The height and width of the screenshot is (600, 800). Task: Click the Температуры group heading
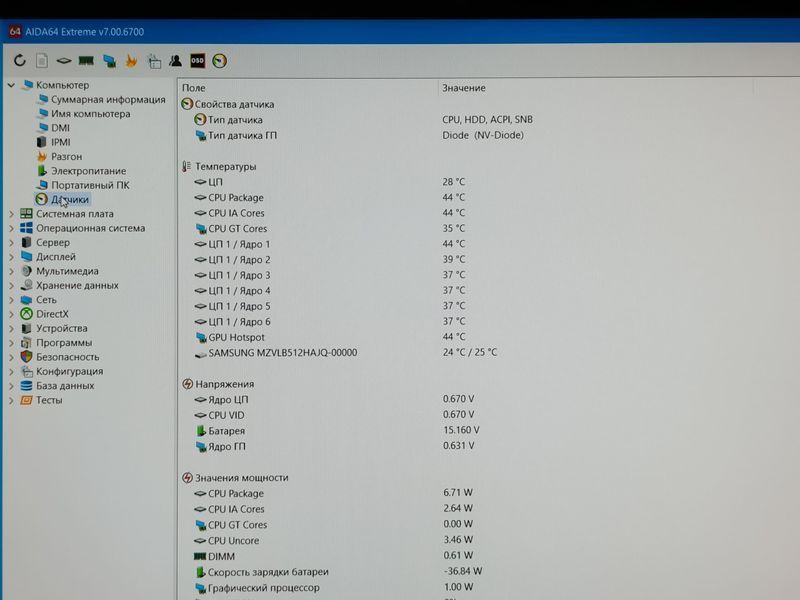coord(226,166)
